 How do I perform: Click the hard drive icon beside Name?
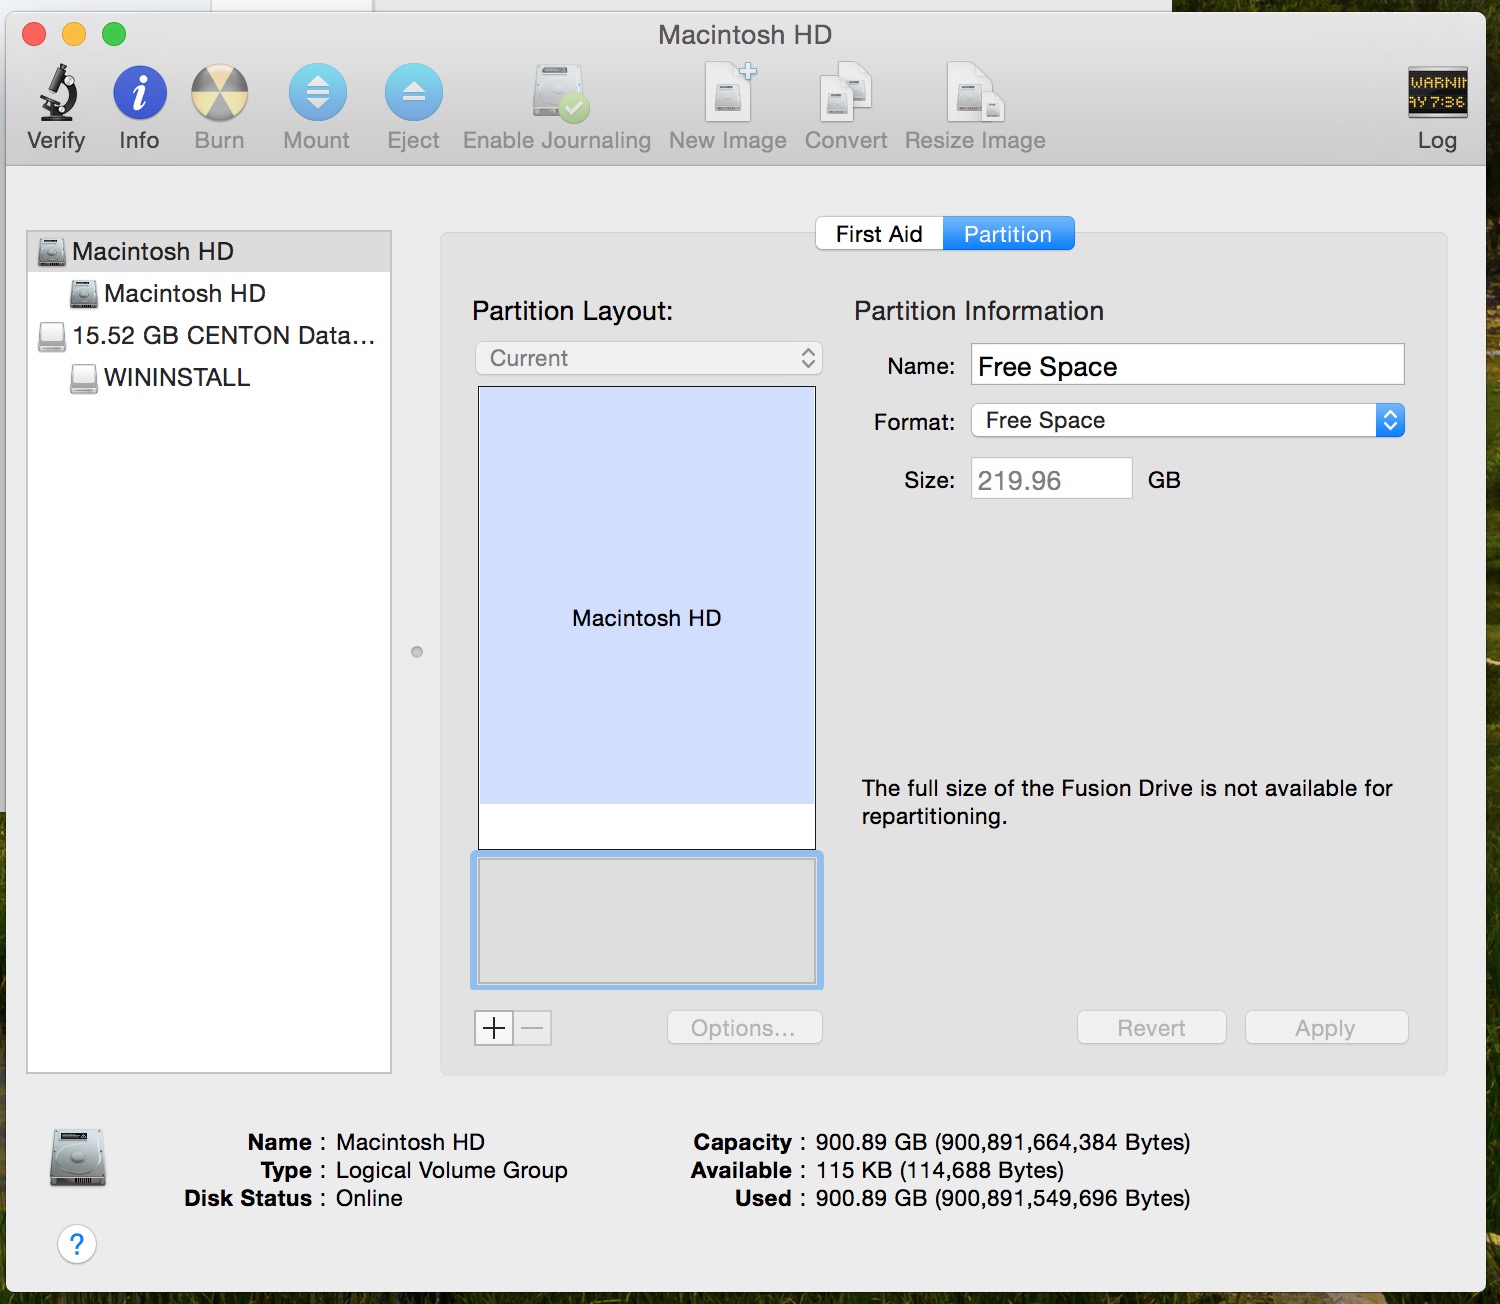(78, 1158)
